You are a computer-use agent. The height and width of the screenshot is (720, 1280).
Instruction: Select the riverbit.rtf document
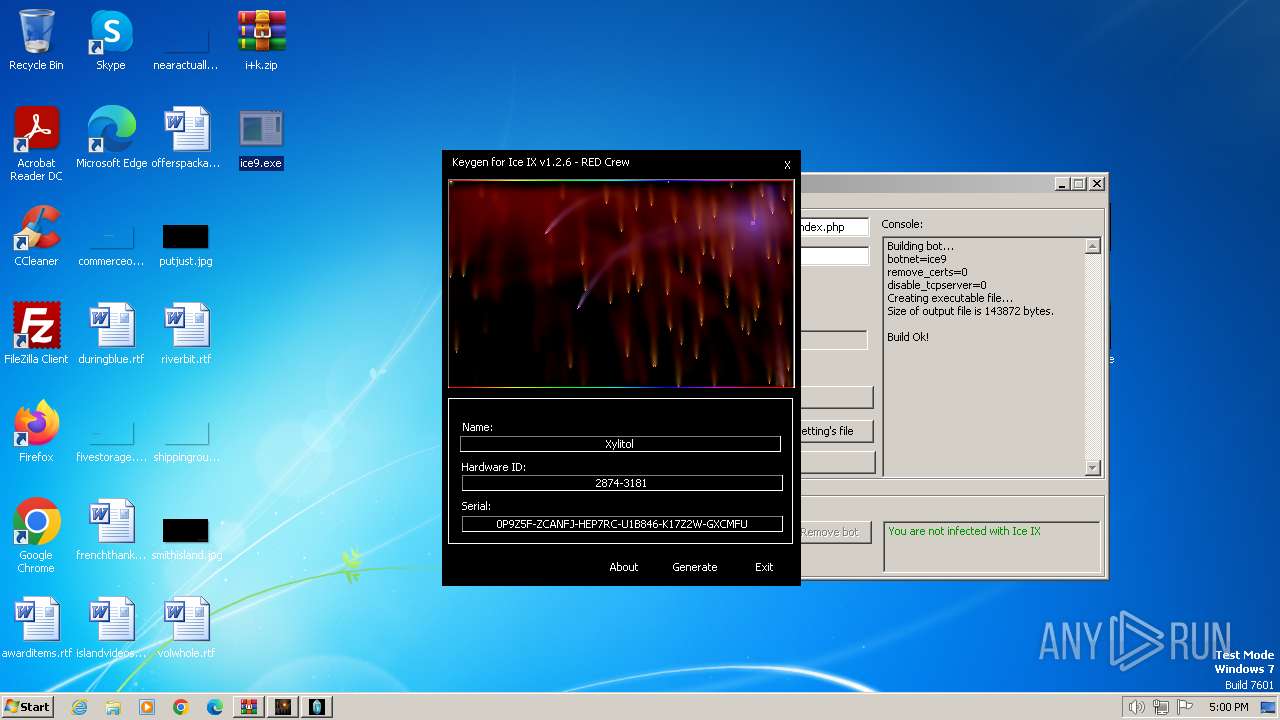186,333
